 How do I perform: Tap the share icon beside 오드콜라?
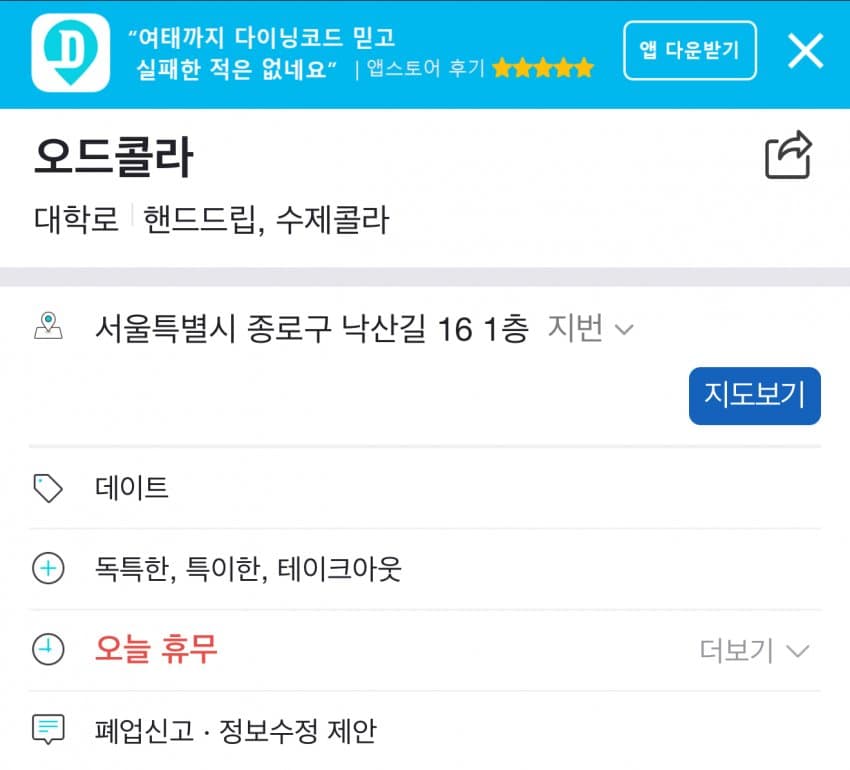point(788,156)
